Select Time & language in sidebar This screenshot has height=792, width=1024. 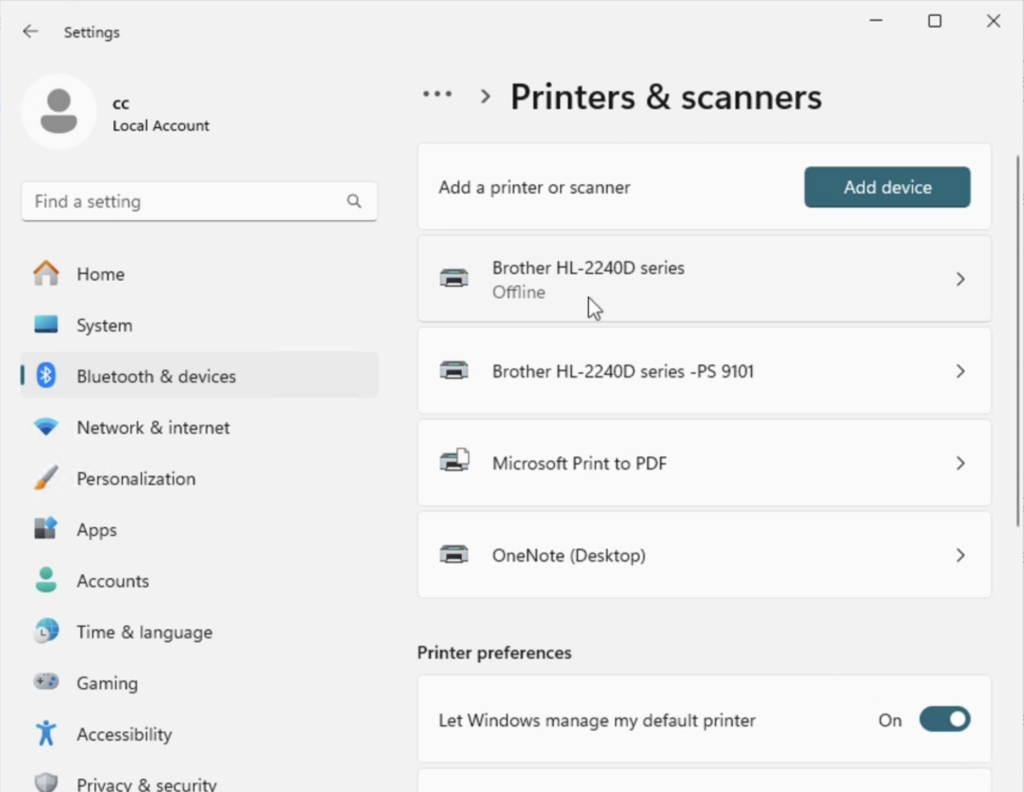click(x=144, y=632)
